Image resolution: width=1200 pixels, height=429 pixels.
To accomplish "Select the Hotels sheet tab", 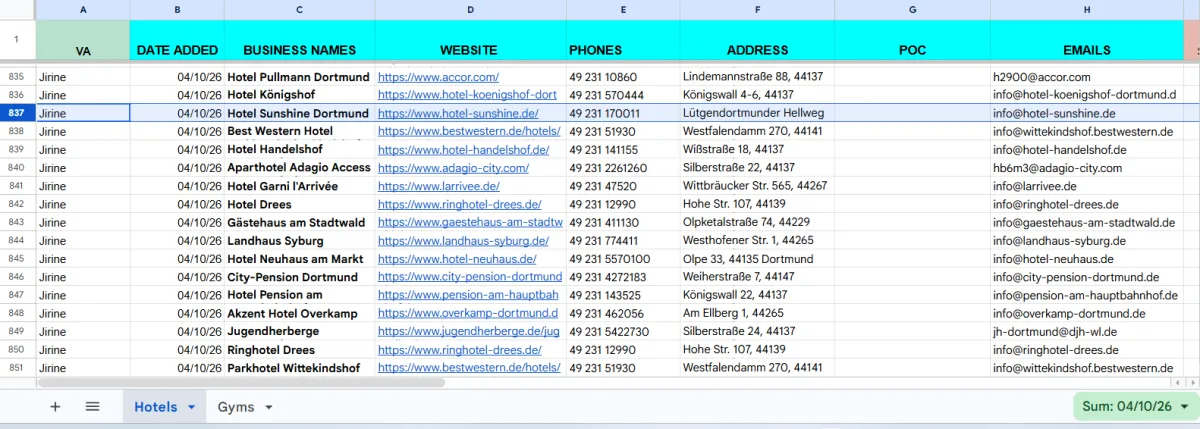I will [155, 407].
